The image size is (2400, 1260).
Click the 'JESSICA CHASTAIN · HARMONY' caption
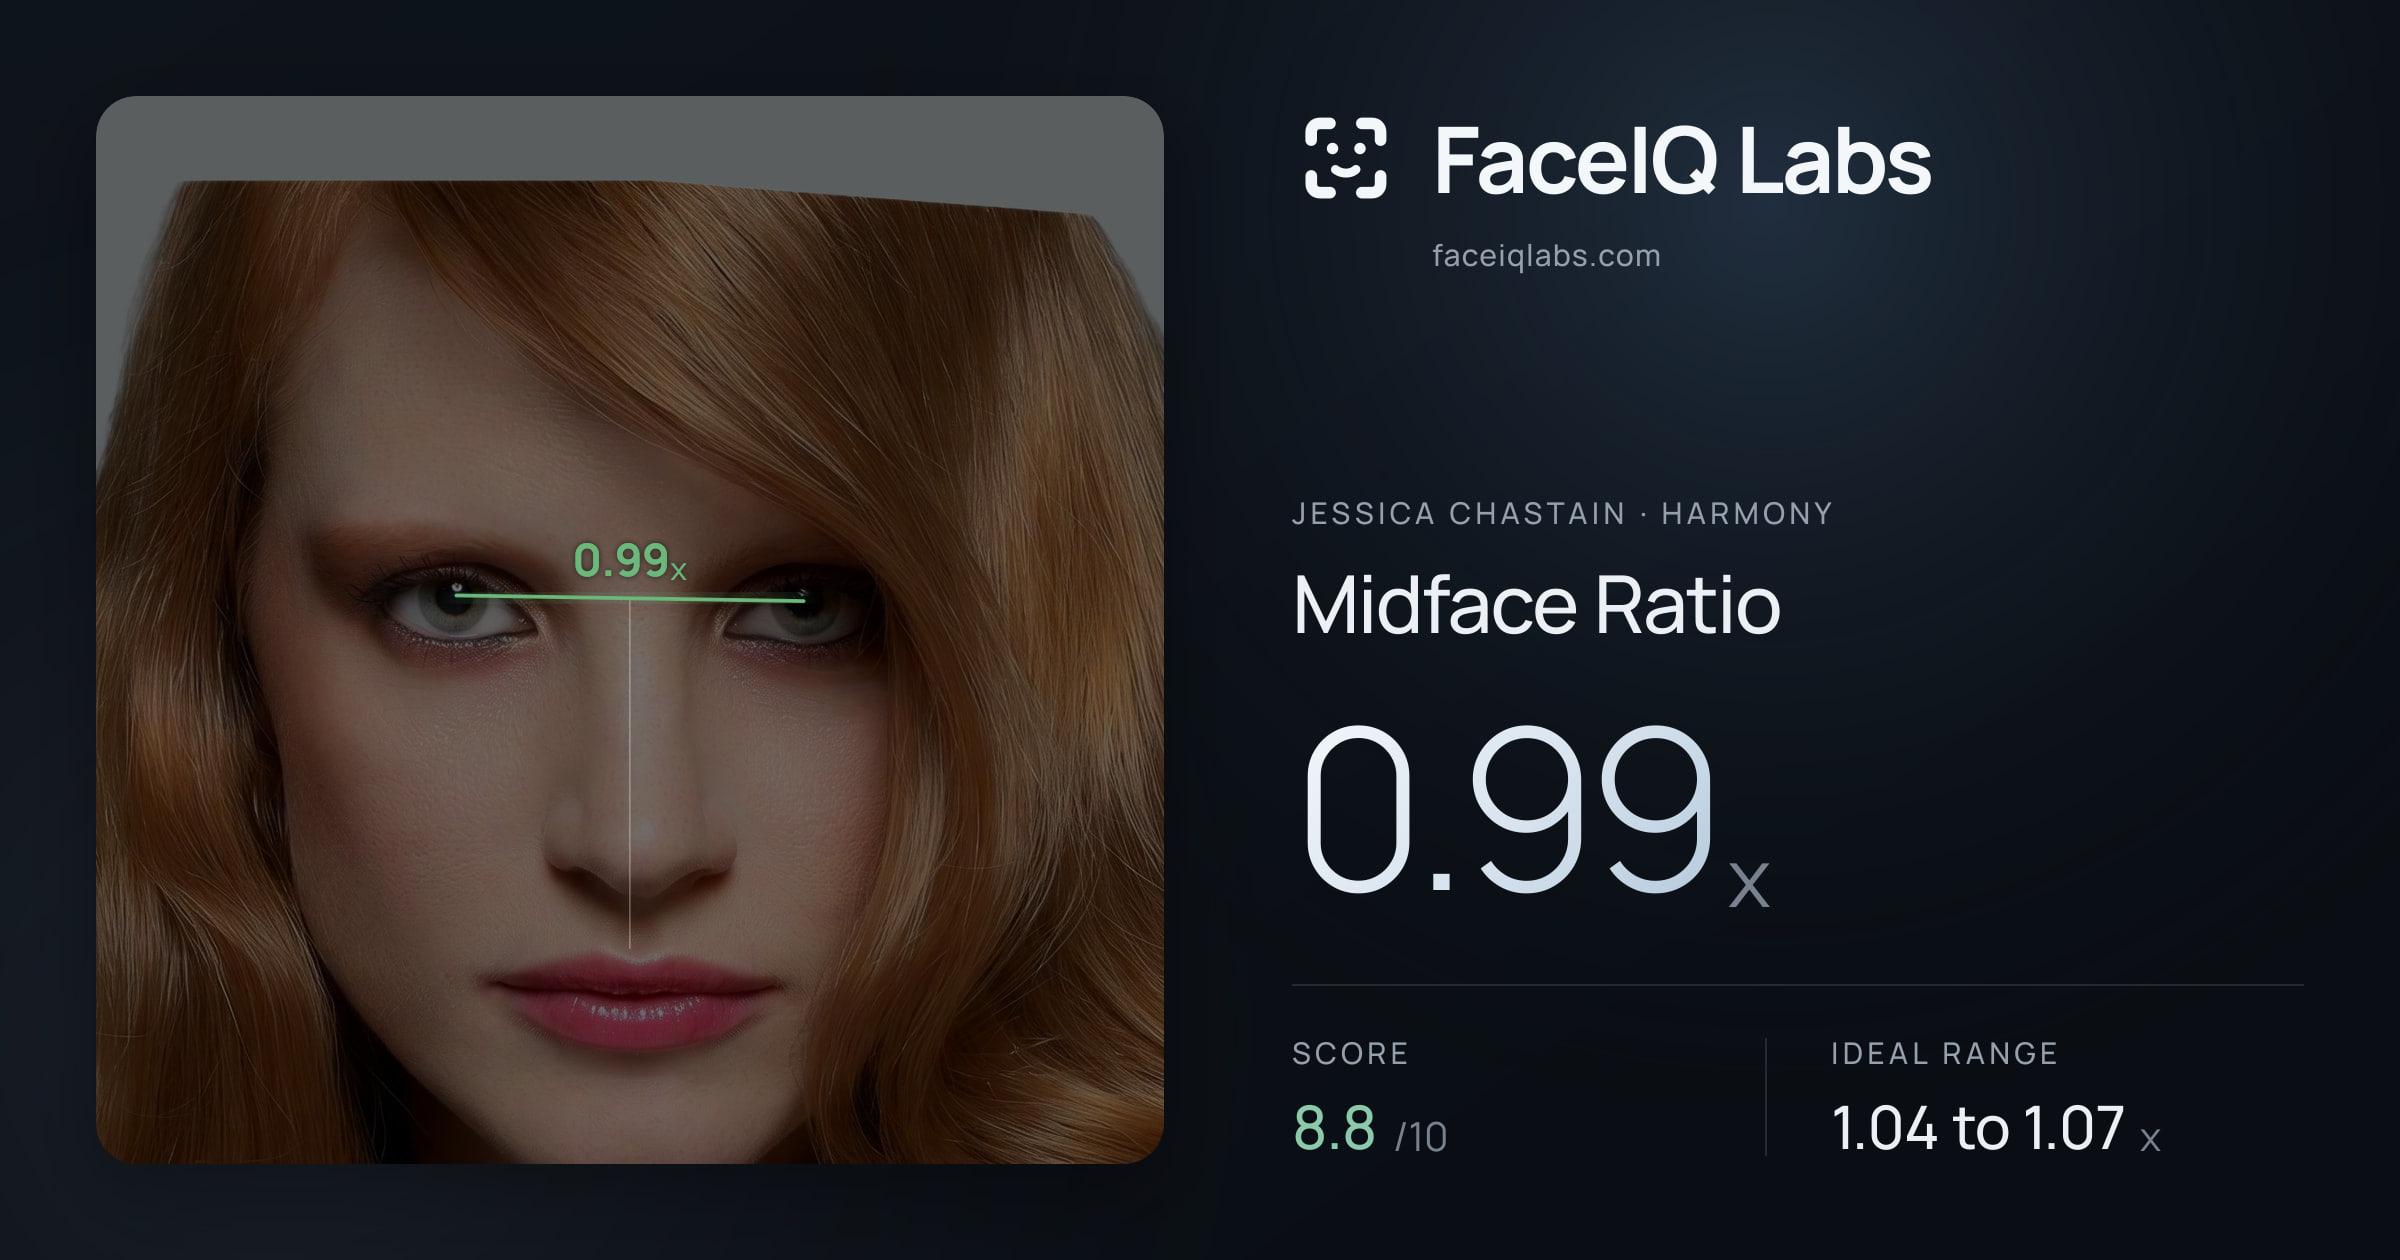pyautogui.click(x=1562, y=514)
